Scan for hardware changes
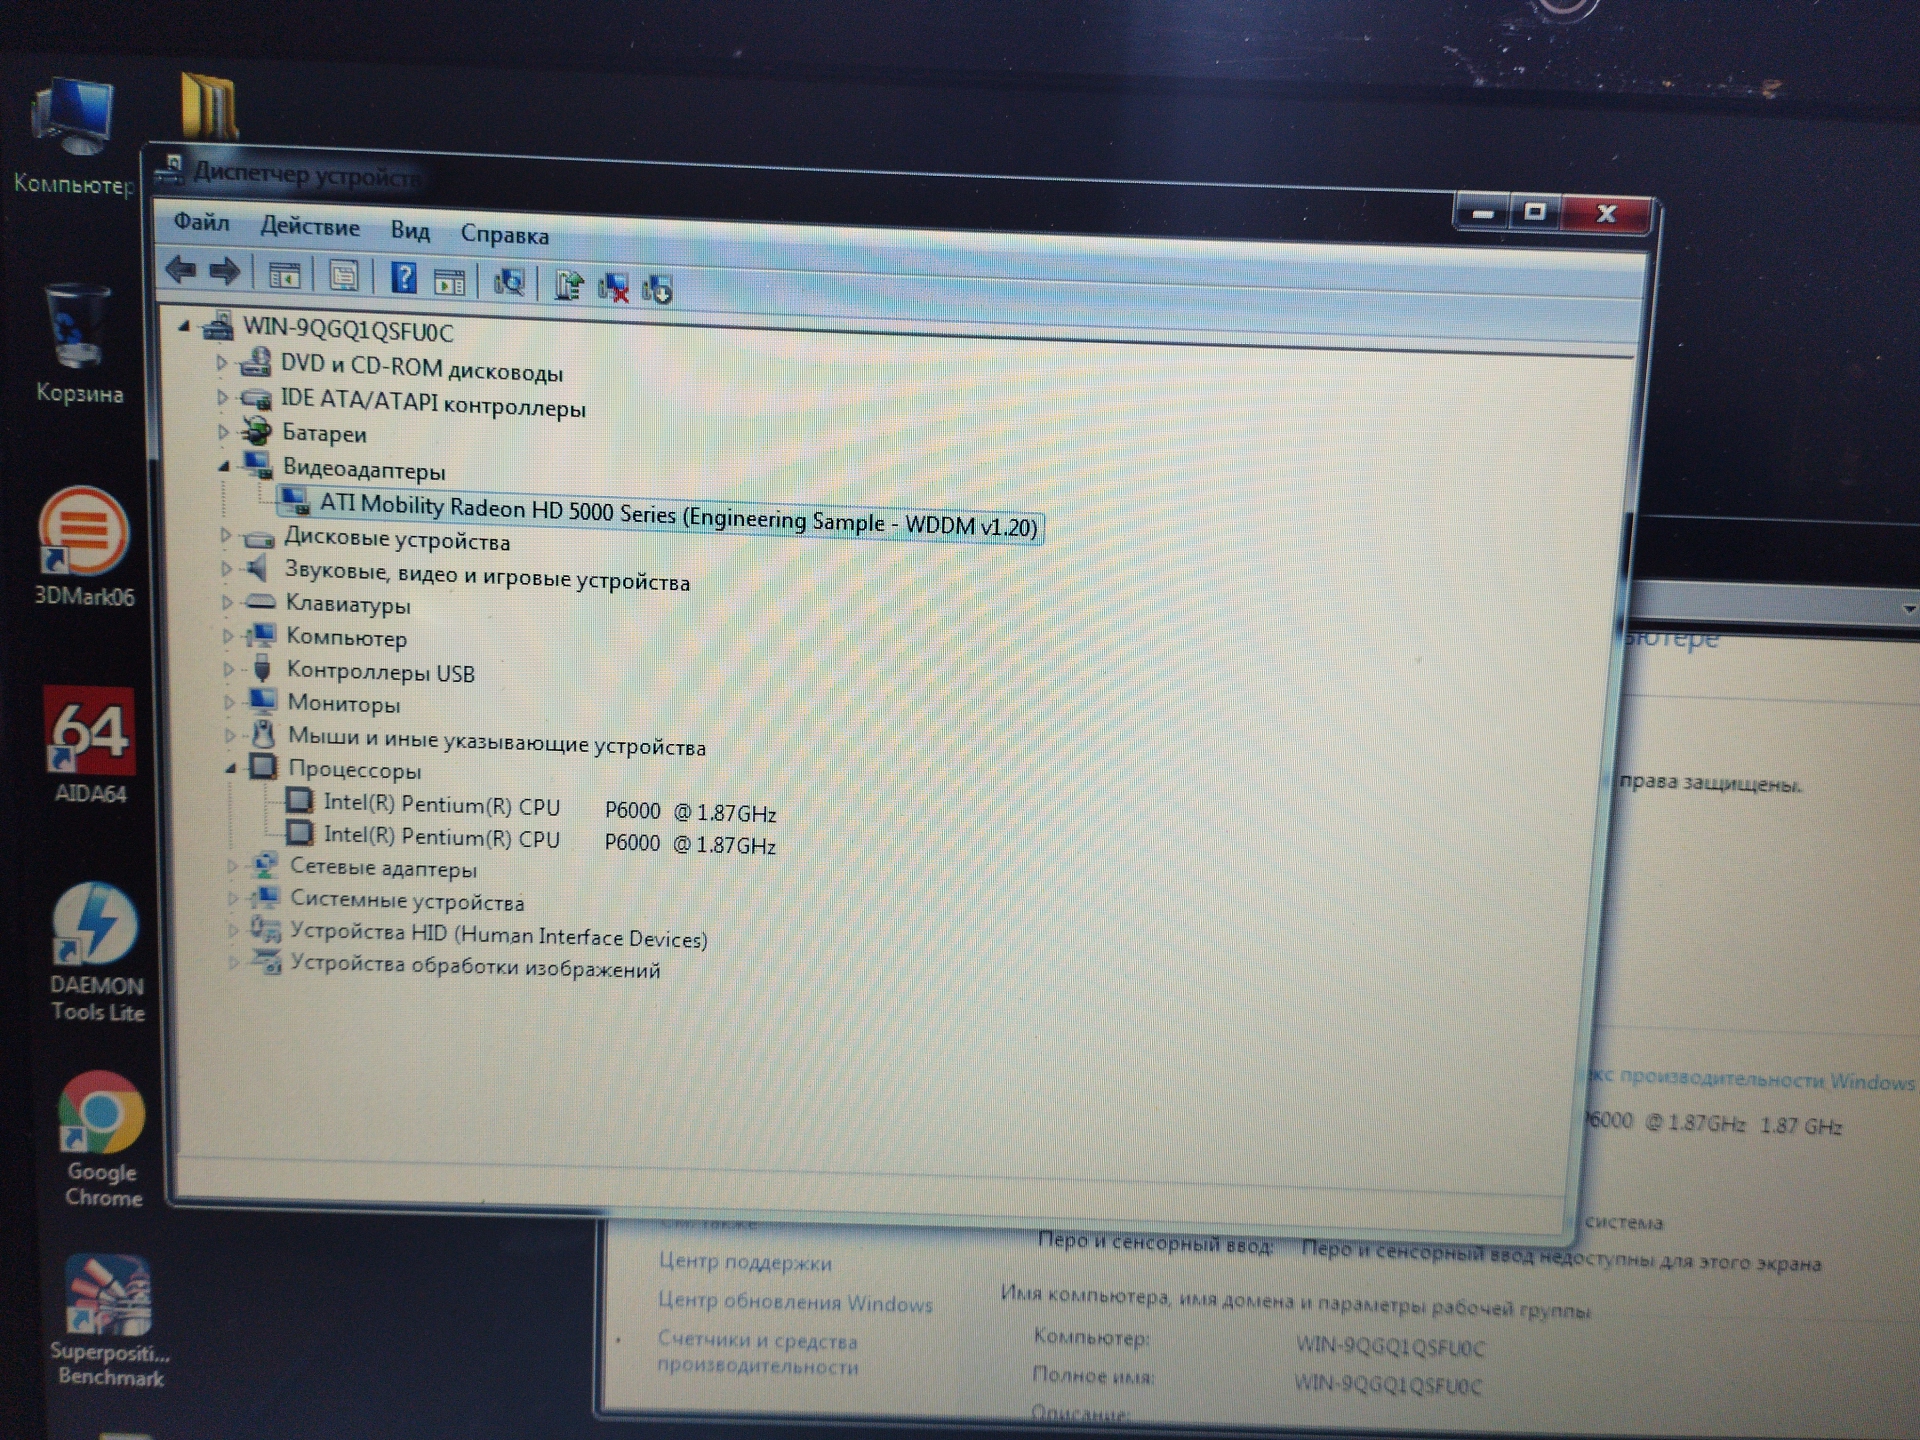This screenshot has width=1920, height=1440. tap(508, 283)
